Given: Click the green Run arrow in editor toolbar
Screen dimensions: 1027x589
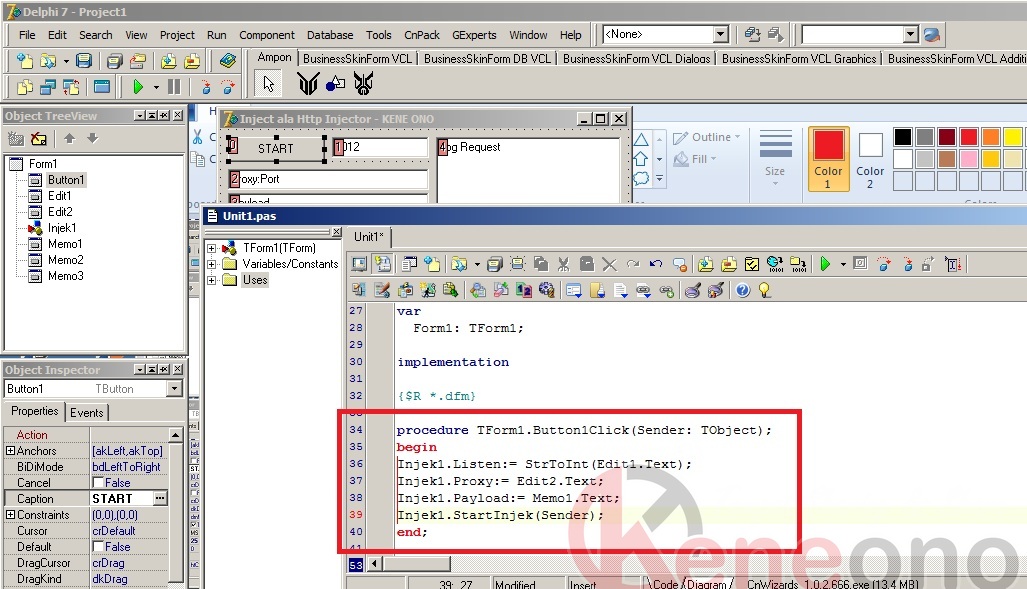Looking at the screenshot, I should point(825,264).
